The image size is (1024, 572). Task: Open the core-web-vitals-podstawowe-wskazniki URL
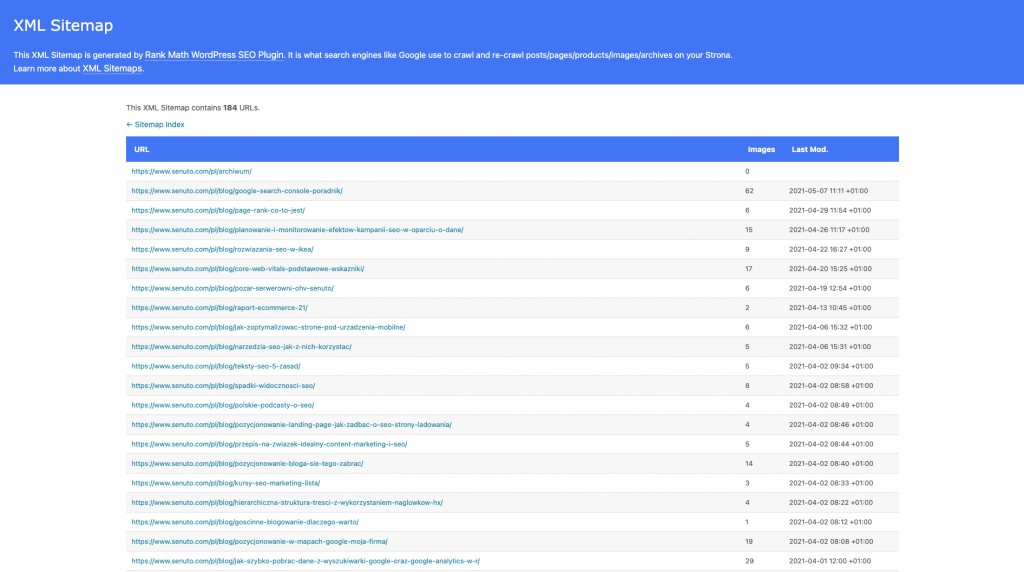click(248, 269)
